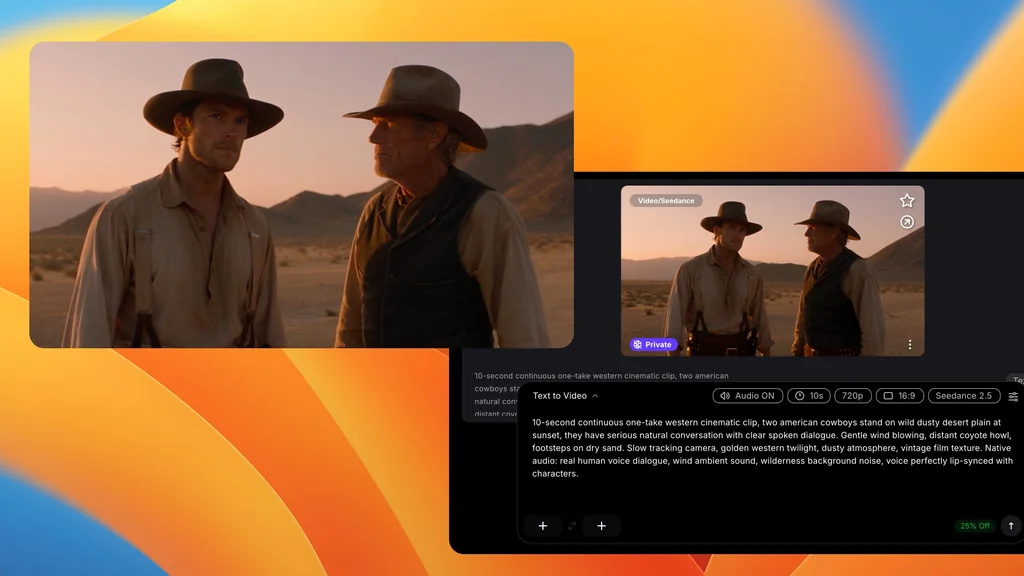Add last frame with the right plus button

coord(601,526)
